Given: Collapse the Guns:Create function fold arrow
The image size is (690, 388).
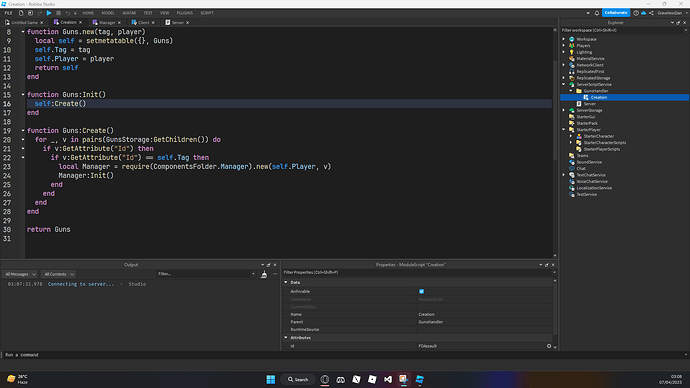Looking at the screenshot, I should pos(23,131).
